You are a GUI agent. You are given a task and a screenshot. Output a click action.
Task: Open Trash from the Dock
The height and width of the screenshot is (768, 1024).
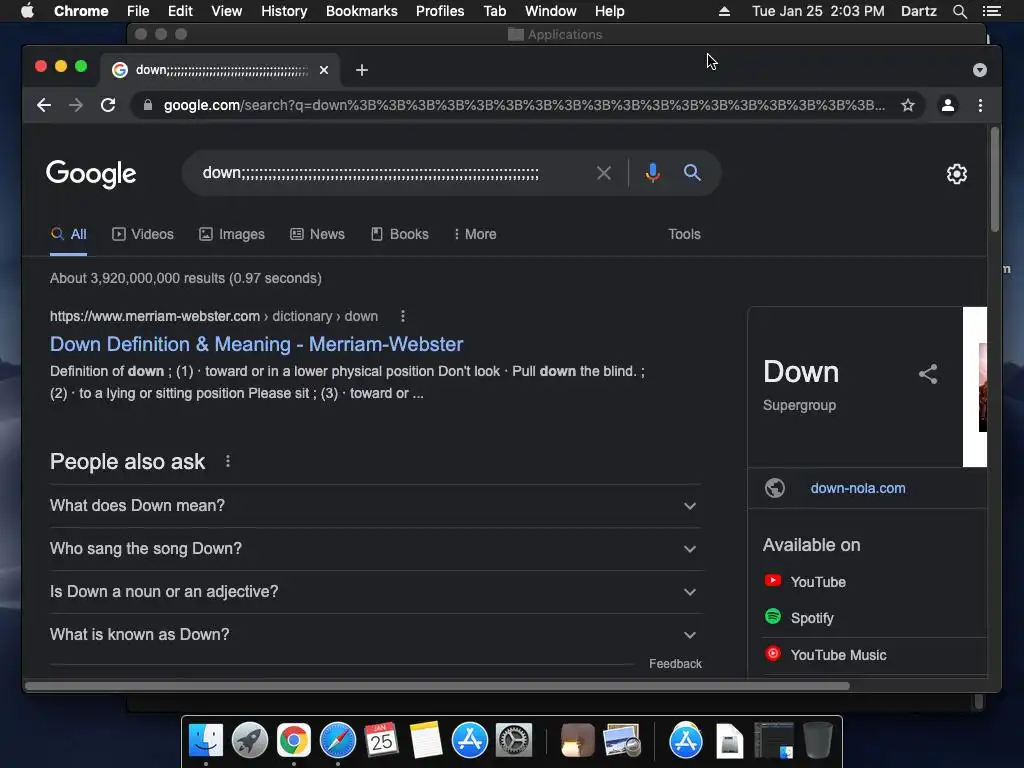point(818,741)
